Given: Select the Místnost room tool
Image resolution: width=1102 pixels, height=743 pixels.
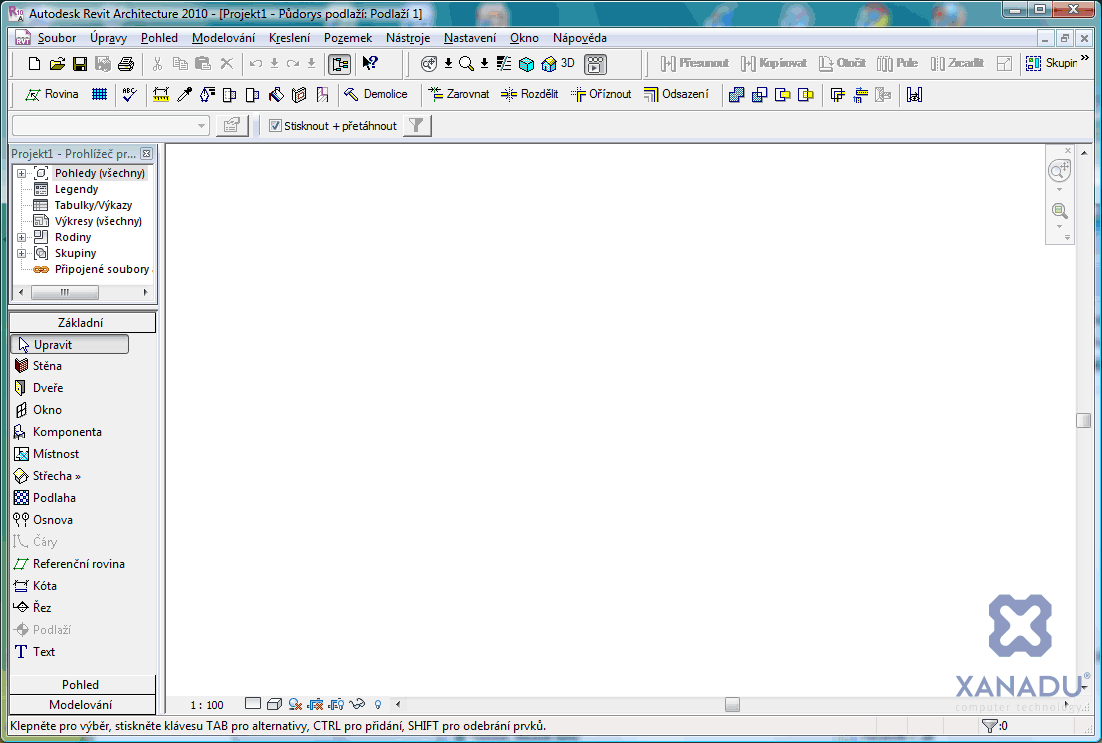Looking at the screenshot, I should click(46, 454).
